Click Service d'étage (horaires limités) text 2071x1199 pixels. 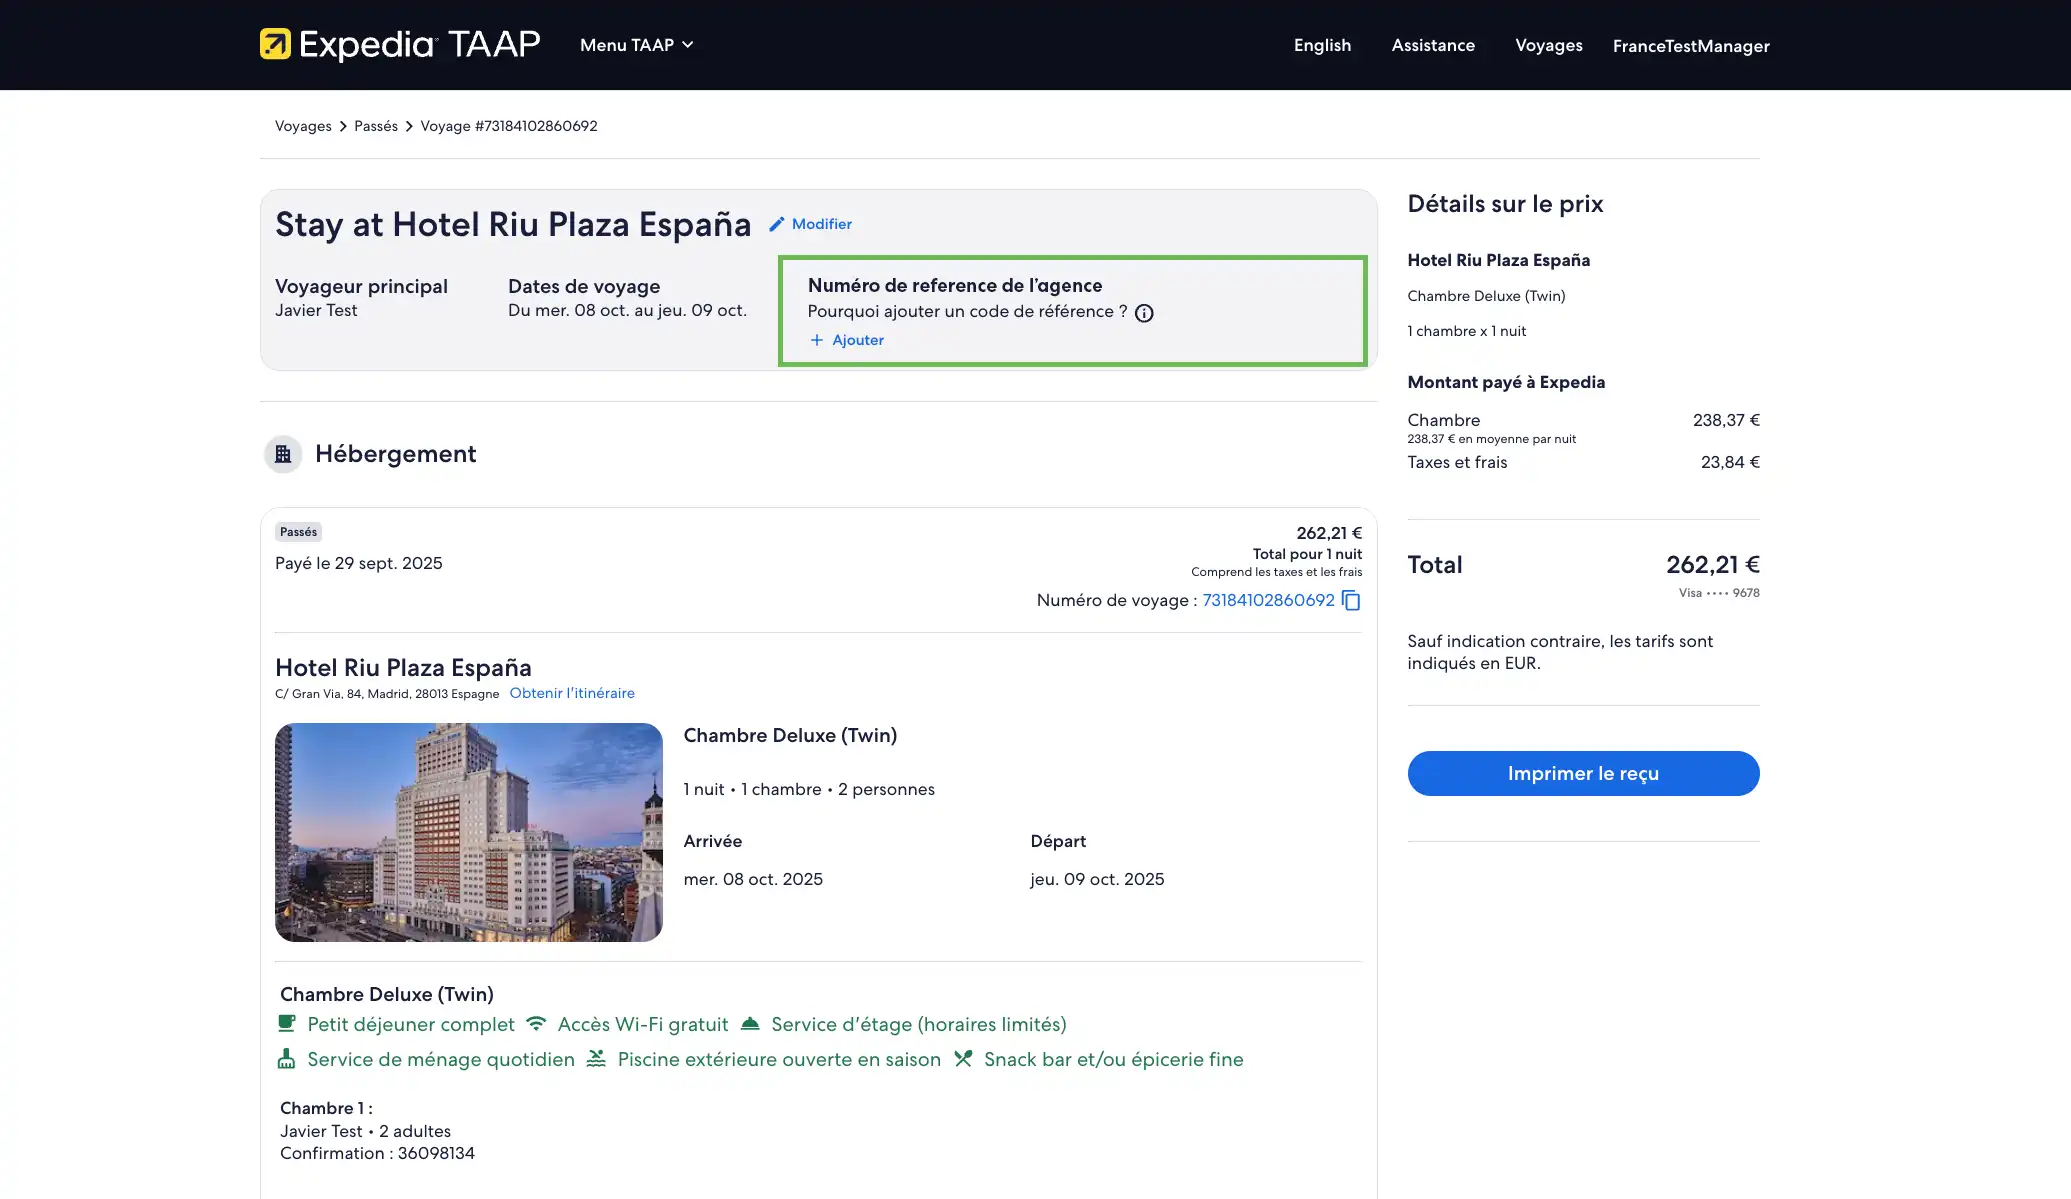[919, 1024]
